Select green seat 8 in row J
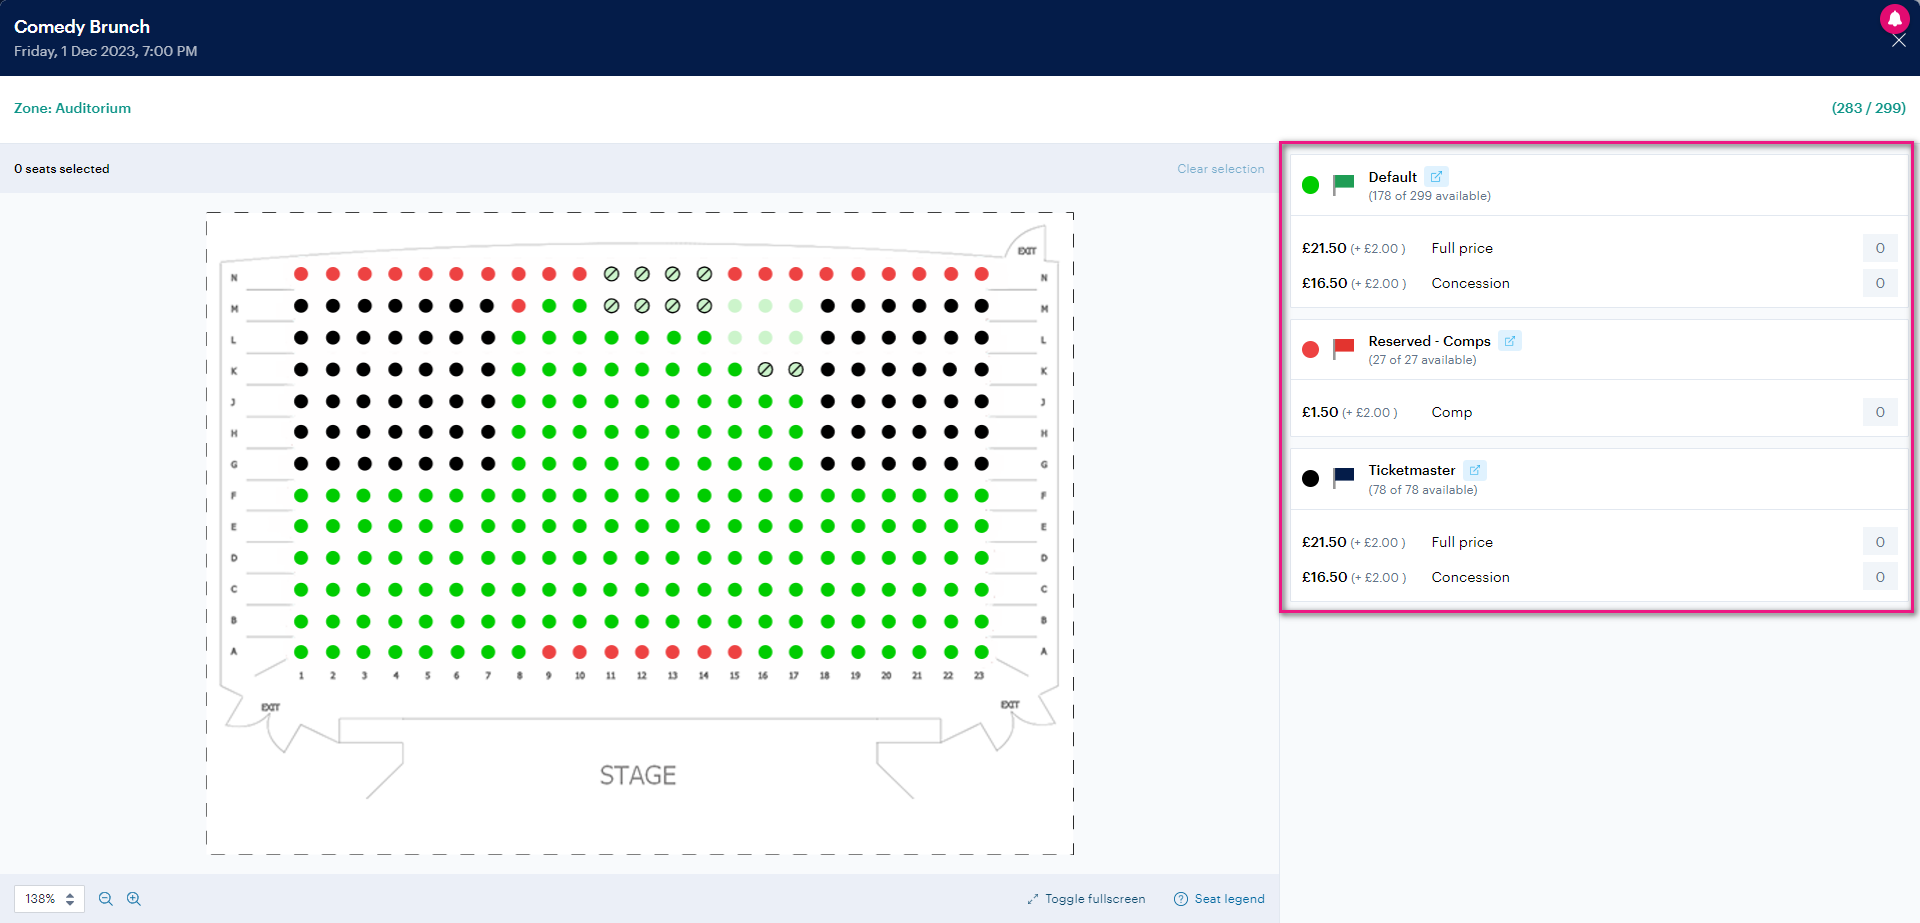The image size is (1920, 923). click(518, 401)
